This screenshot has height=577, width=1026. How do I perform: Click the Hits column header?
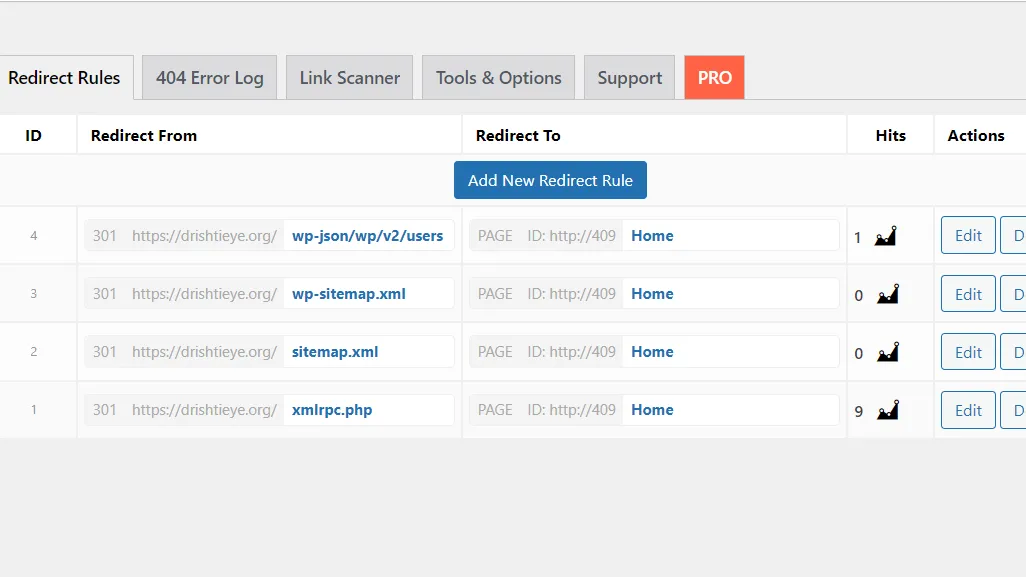click(x=890, y=135)
